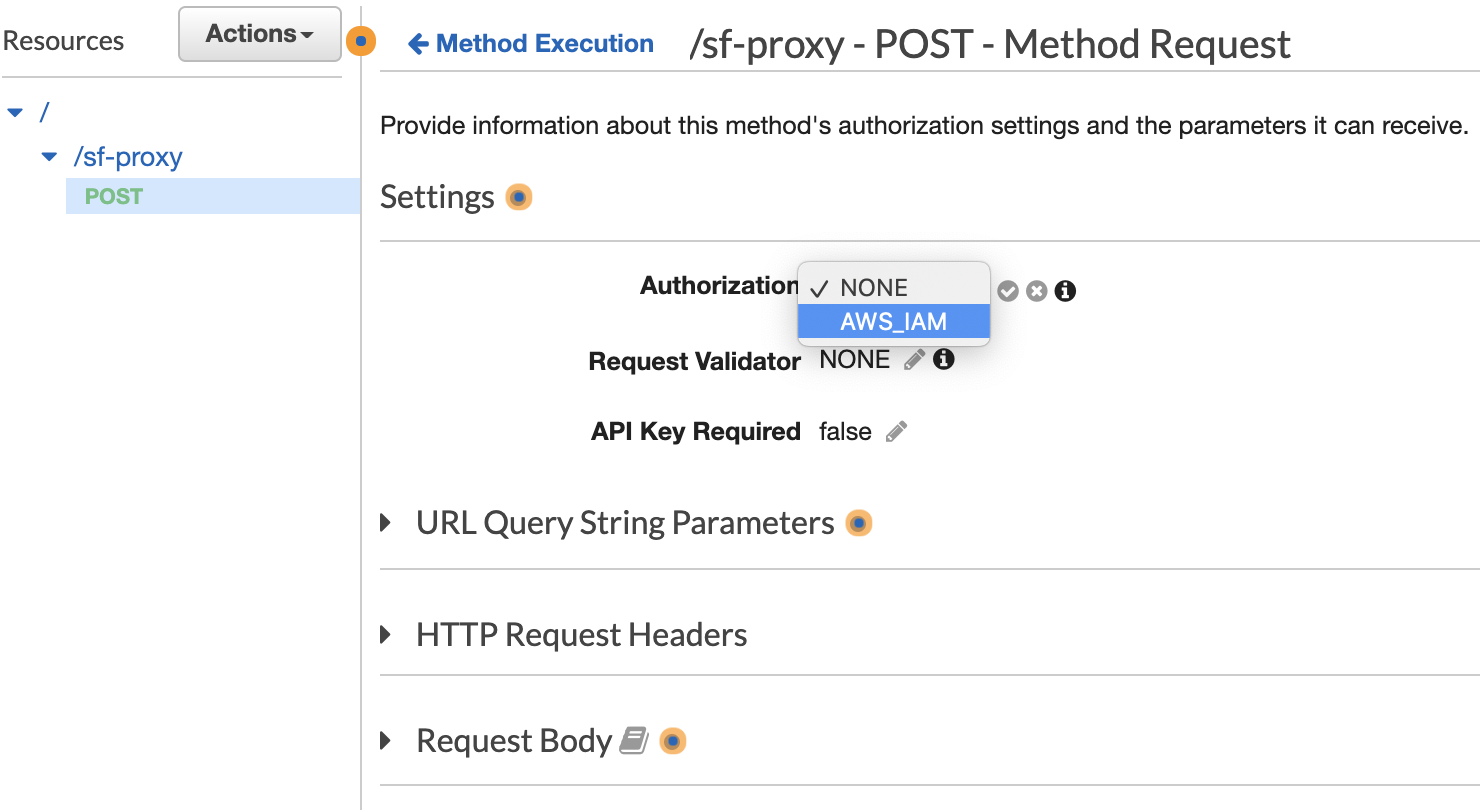Click hint dot beside URL Query String Parameters
This screenshot has width=1480, height=810.
[x=858, y=523]
